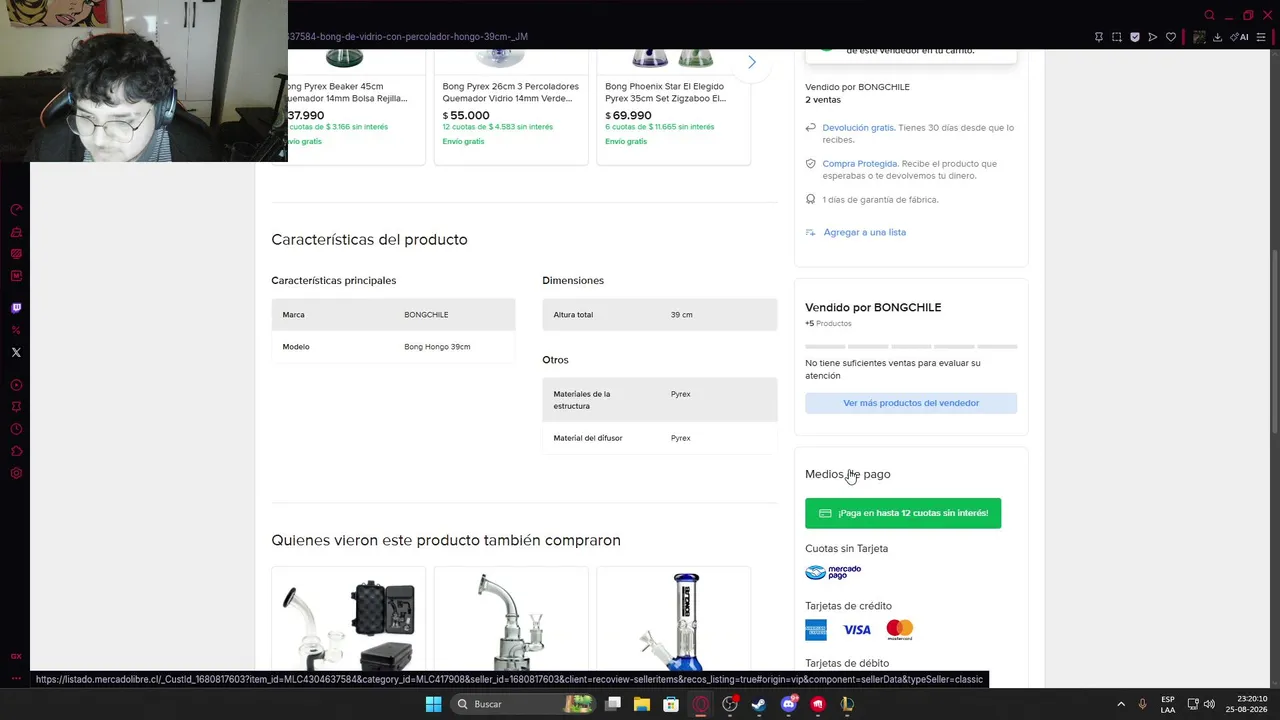Open the easy setup sliders icon
1280x720 pixels.
coord(1261,37)
